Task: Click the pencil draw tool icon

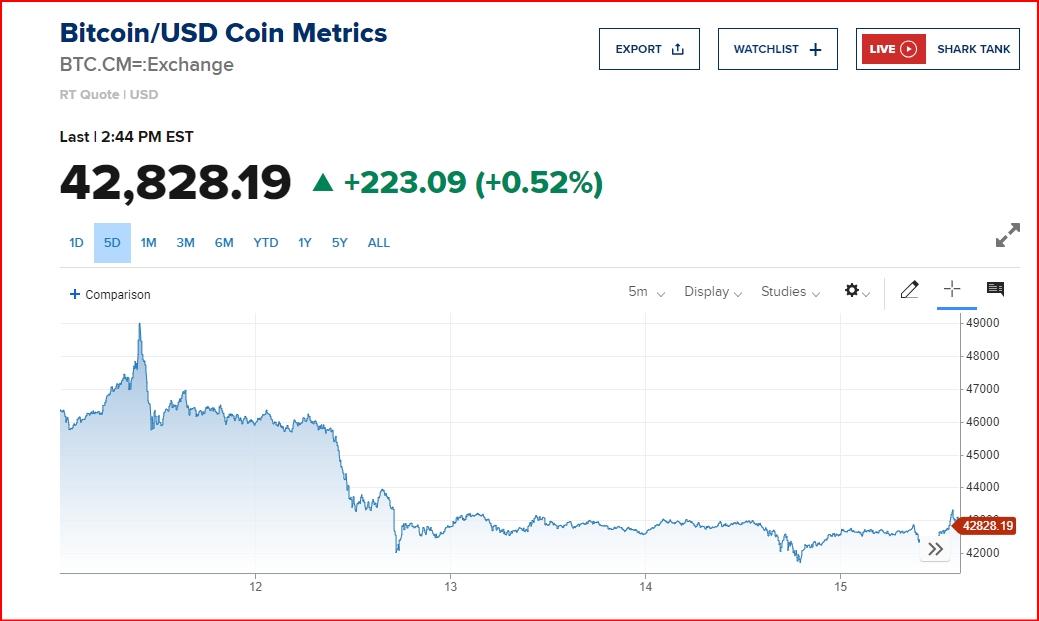Action: [909, 291]
